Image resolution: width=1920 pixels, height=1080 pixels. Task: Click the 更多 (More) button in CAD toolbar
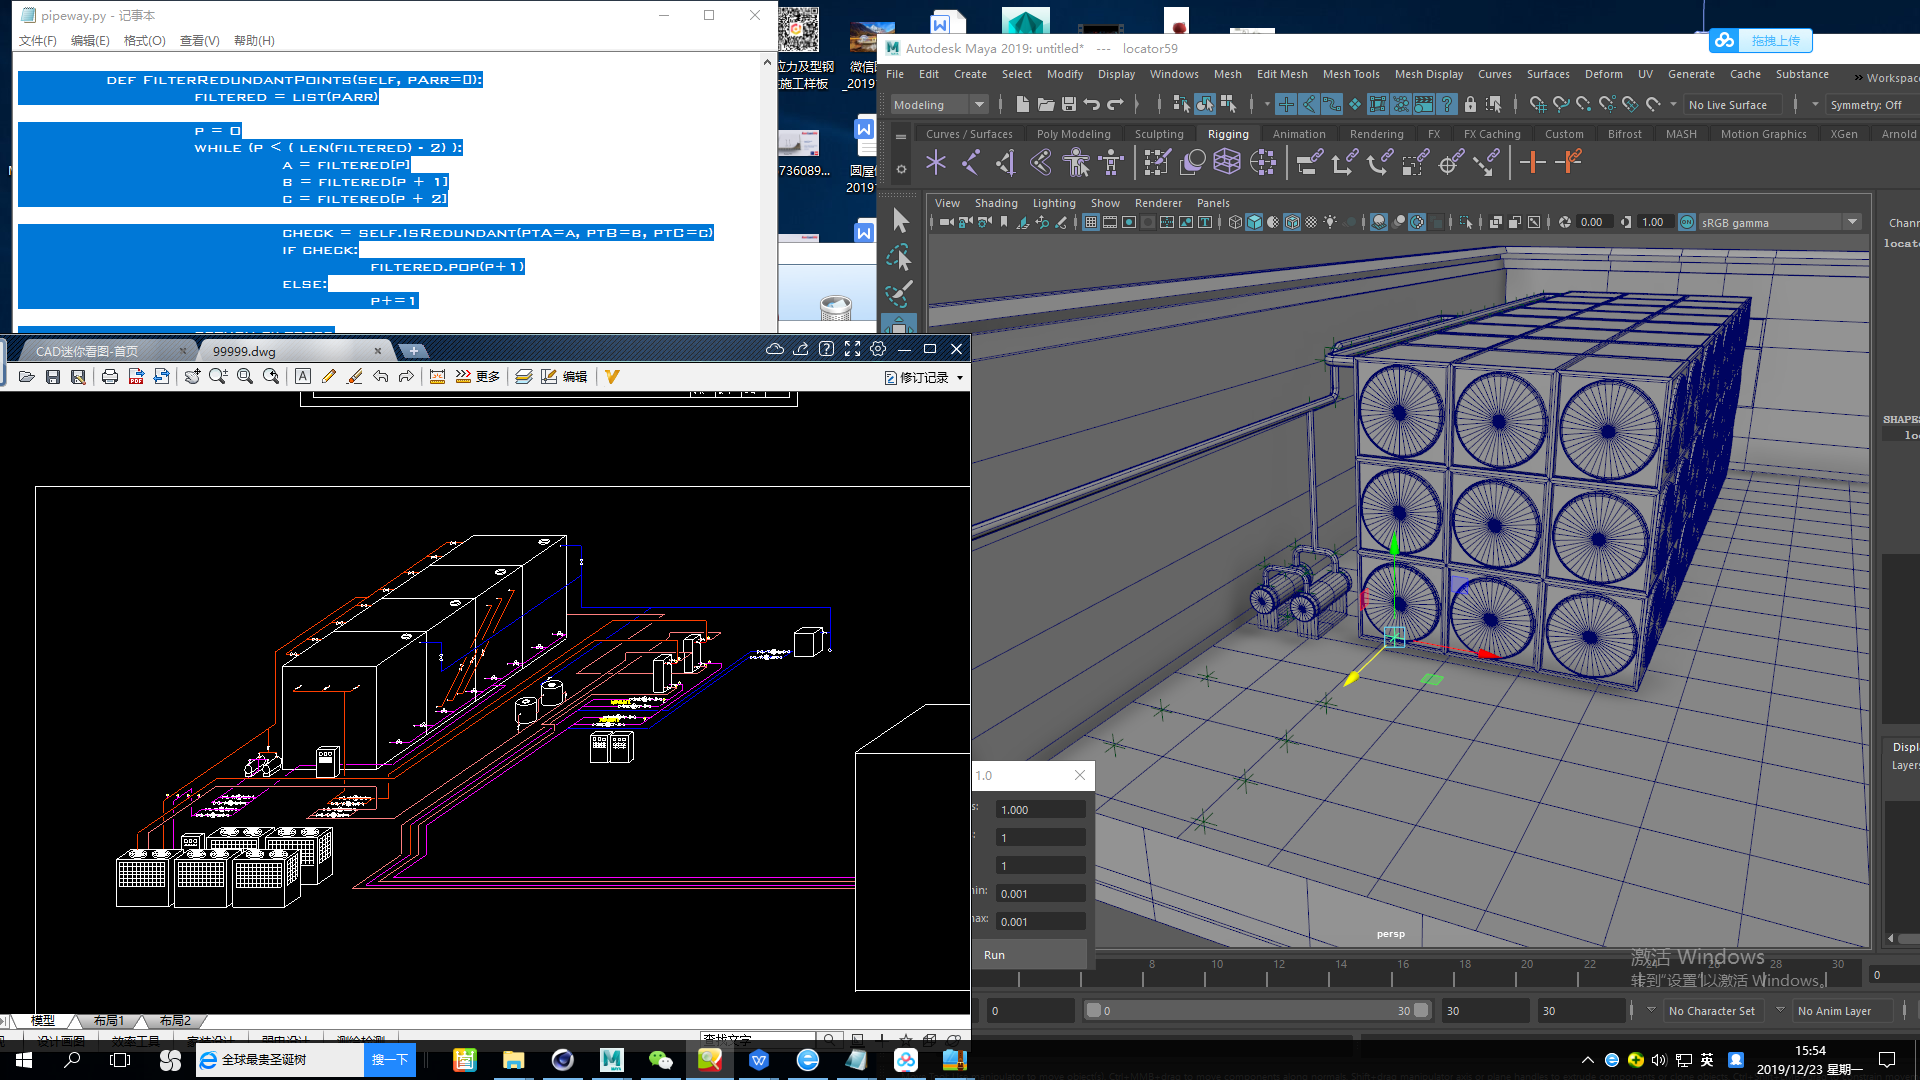pyautogui.click(x=477, y=377)
